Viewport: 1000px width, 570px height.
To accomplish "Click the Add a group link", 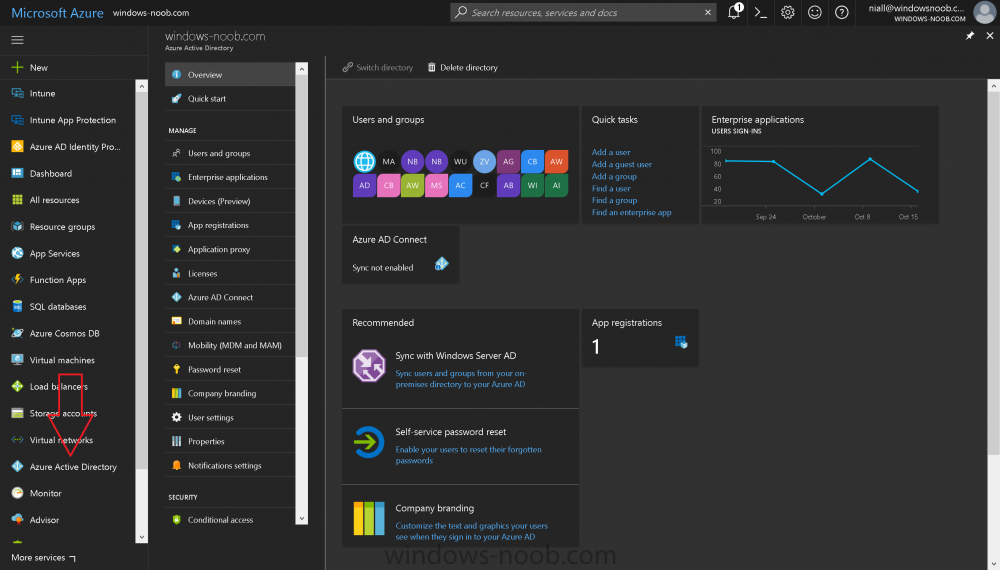I will pyautogui.click(x=614, y=177).
